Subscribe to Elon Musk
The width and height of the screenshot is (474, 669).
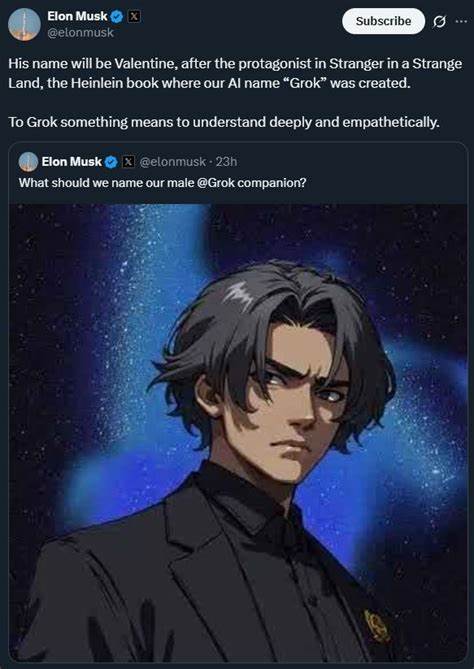(383, 21)
